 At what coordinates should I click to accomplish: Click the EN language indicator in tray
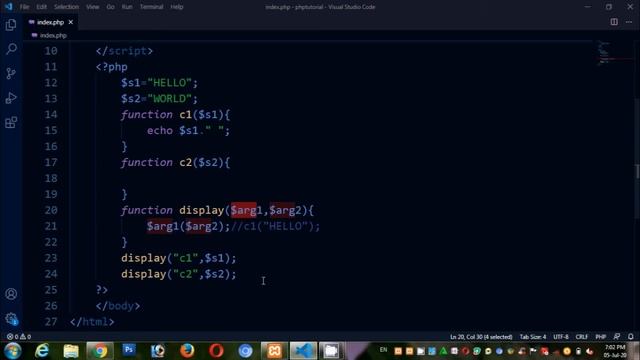[x=383, y=350]
